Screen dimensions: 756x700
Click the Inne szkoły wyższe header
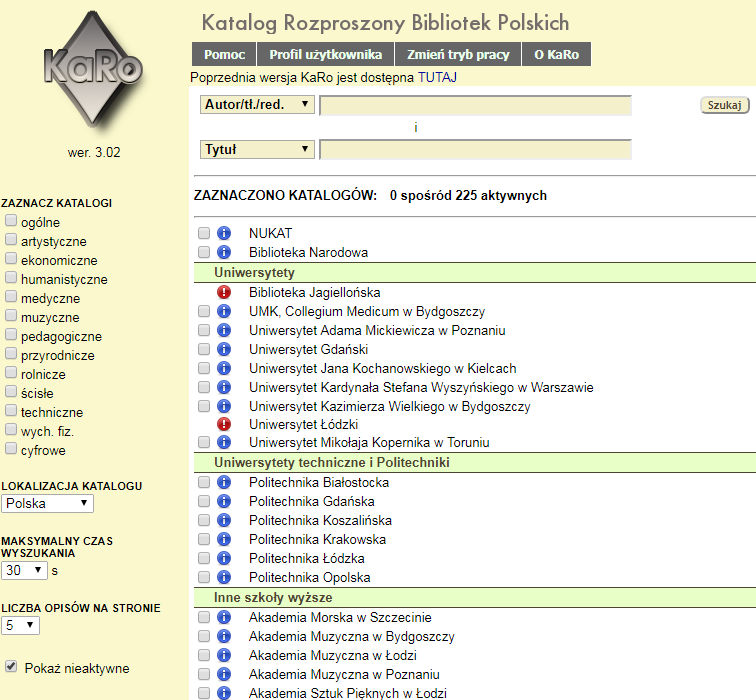coord(475,597)
